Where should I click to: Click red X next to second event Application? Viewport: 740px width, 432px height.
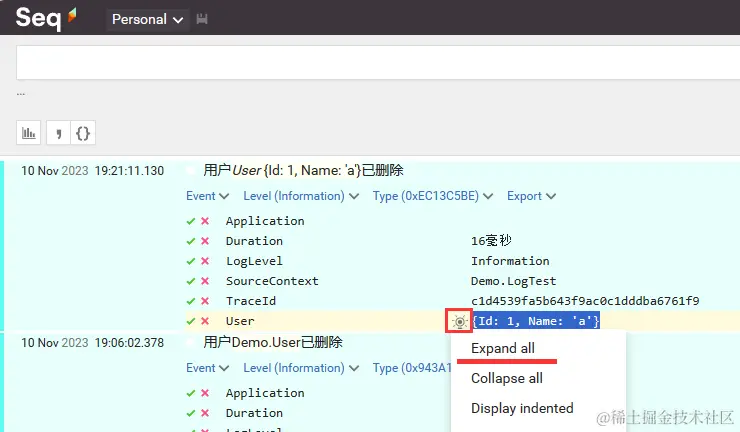(205, 393)
